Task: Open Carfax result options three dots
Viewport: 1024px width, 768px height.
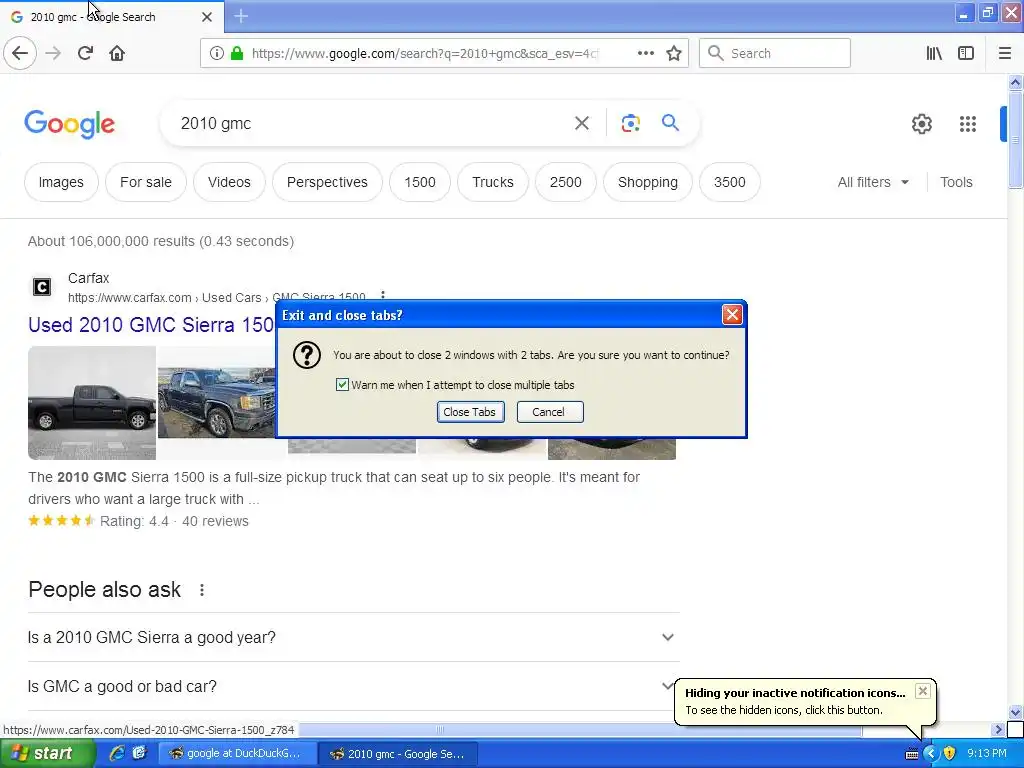Action: 383,296
